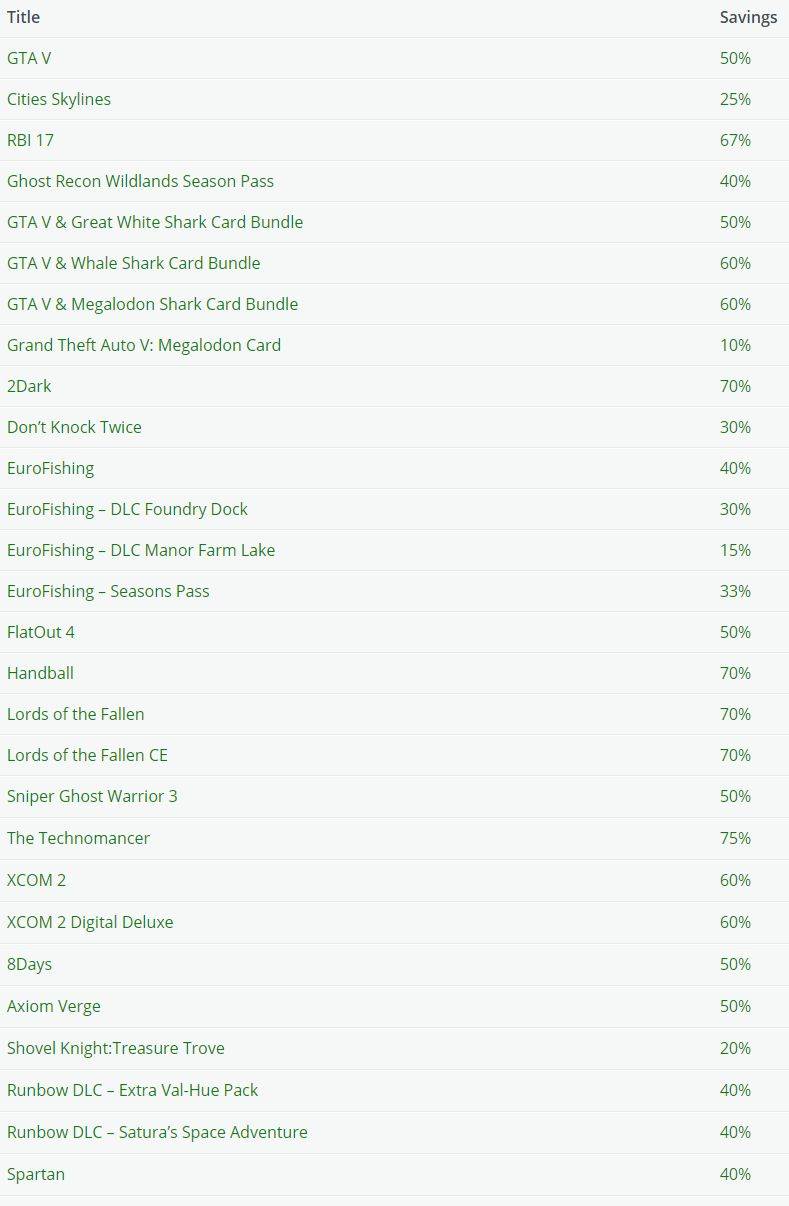Open the FlatOut 4 link

coord(41,632)
